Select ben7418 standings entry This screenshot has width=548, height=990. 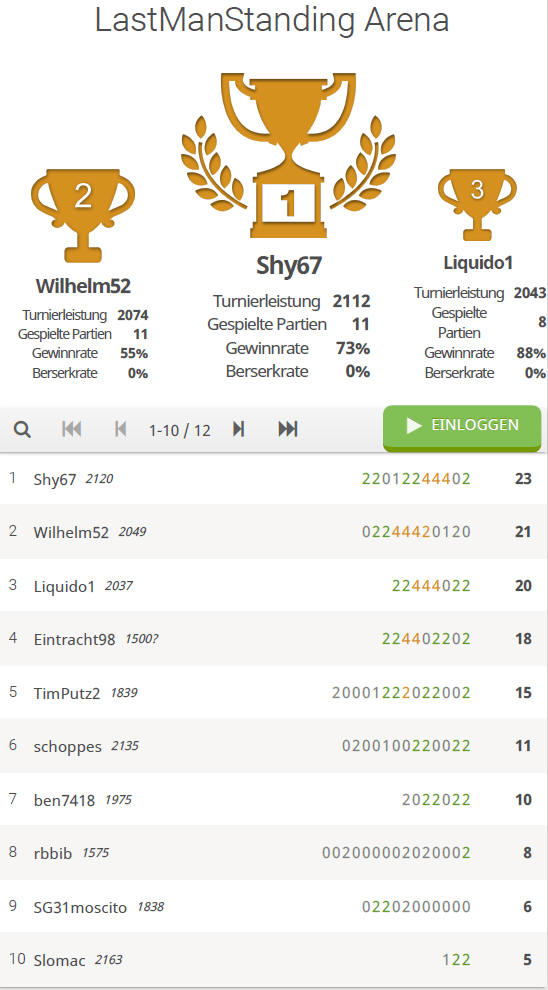(x=274, y=800)
